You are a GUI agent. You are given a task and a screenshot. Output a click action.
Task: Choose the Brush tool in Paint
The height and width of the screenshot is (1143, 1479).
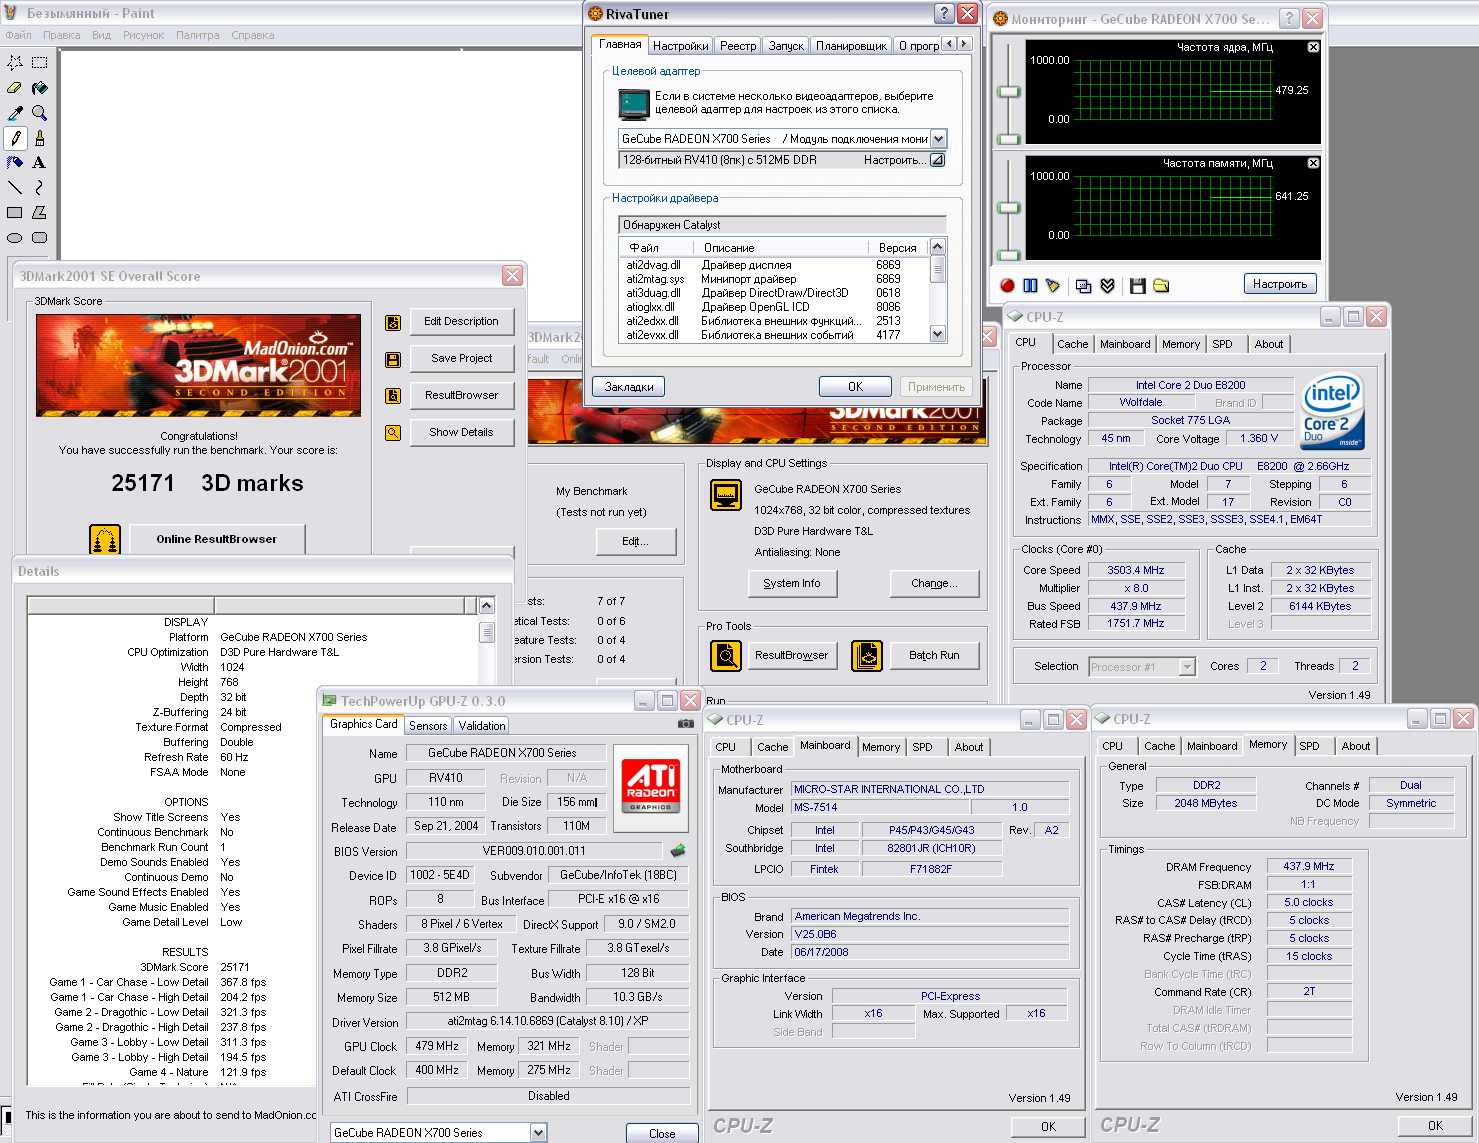tap(40, 138)
